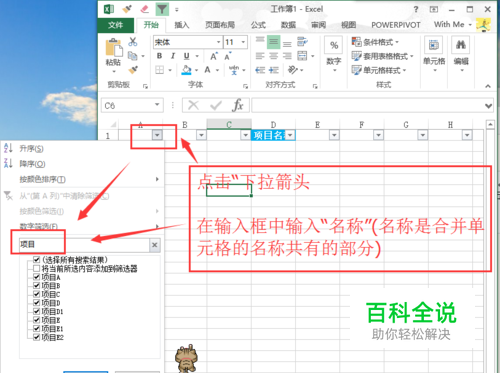Switch to the 页面布局 Page Layout tab
This screenshot has height=373, width=500.
(220, 25)
